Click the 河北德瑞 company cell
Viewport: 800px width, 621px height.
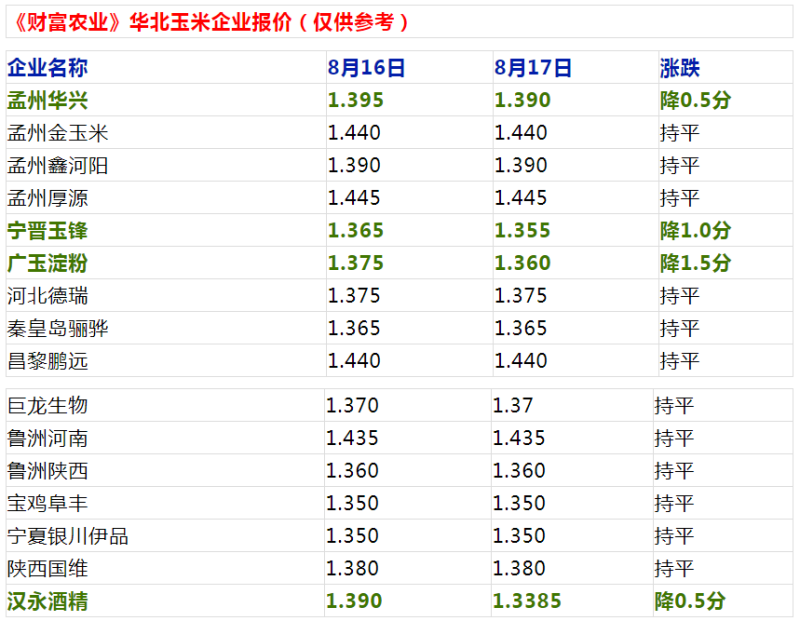[x=47, y=296]
